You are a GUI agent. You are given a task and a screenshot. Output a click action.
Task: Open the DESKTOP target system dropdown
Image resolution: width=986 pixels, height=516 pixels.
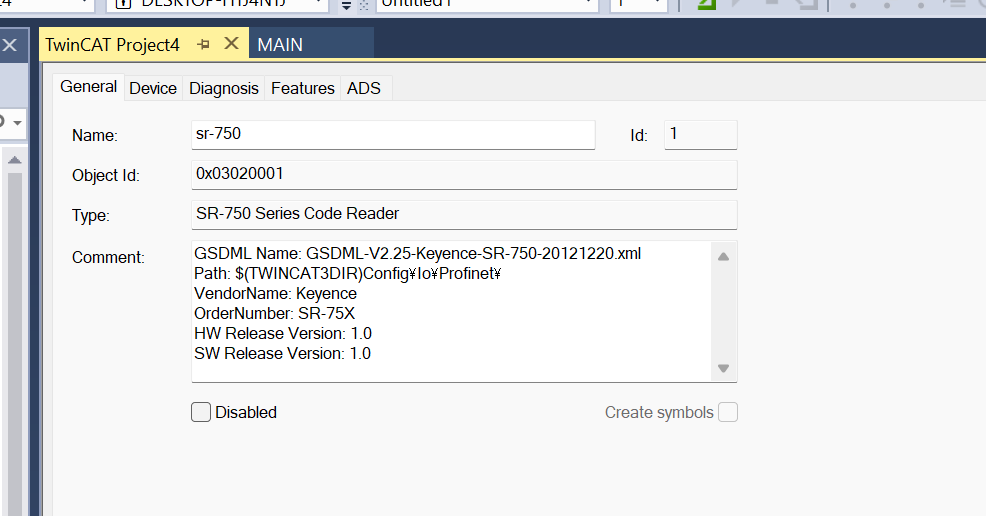click(x=319, y=3)
